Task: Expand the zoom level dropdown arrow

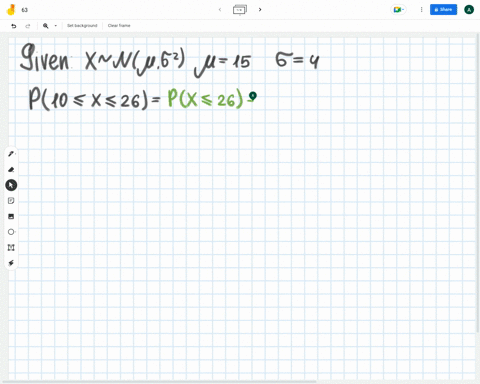Action: pyautogui.click(x=56, y=26)
